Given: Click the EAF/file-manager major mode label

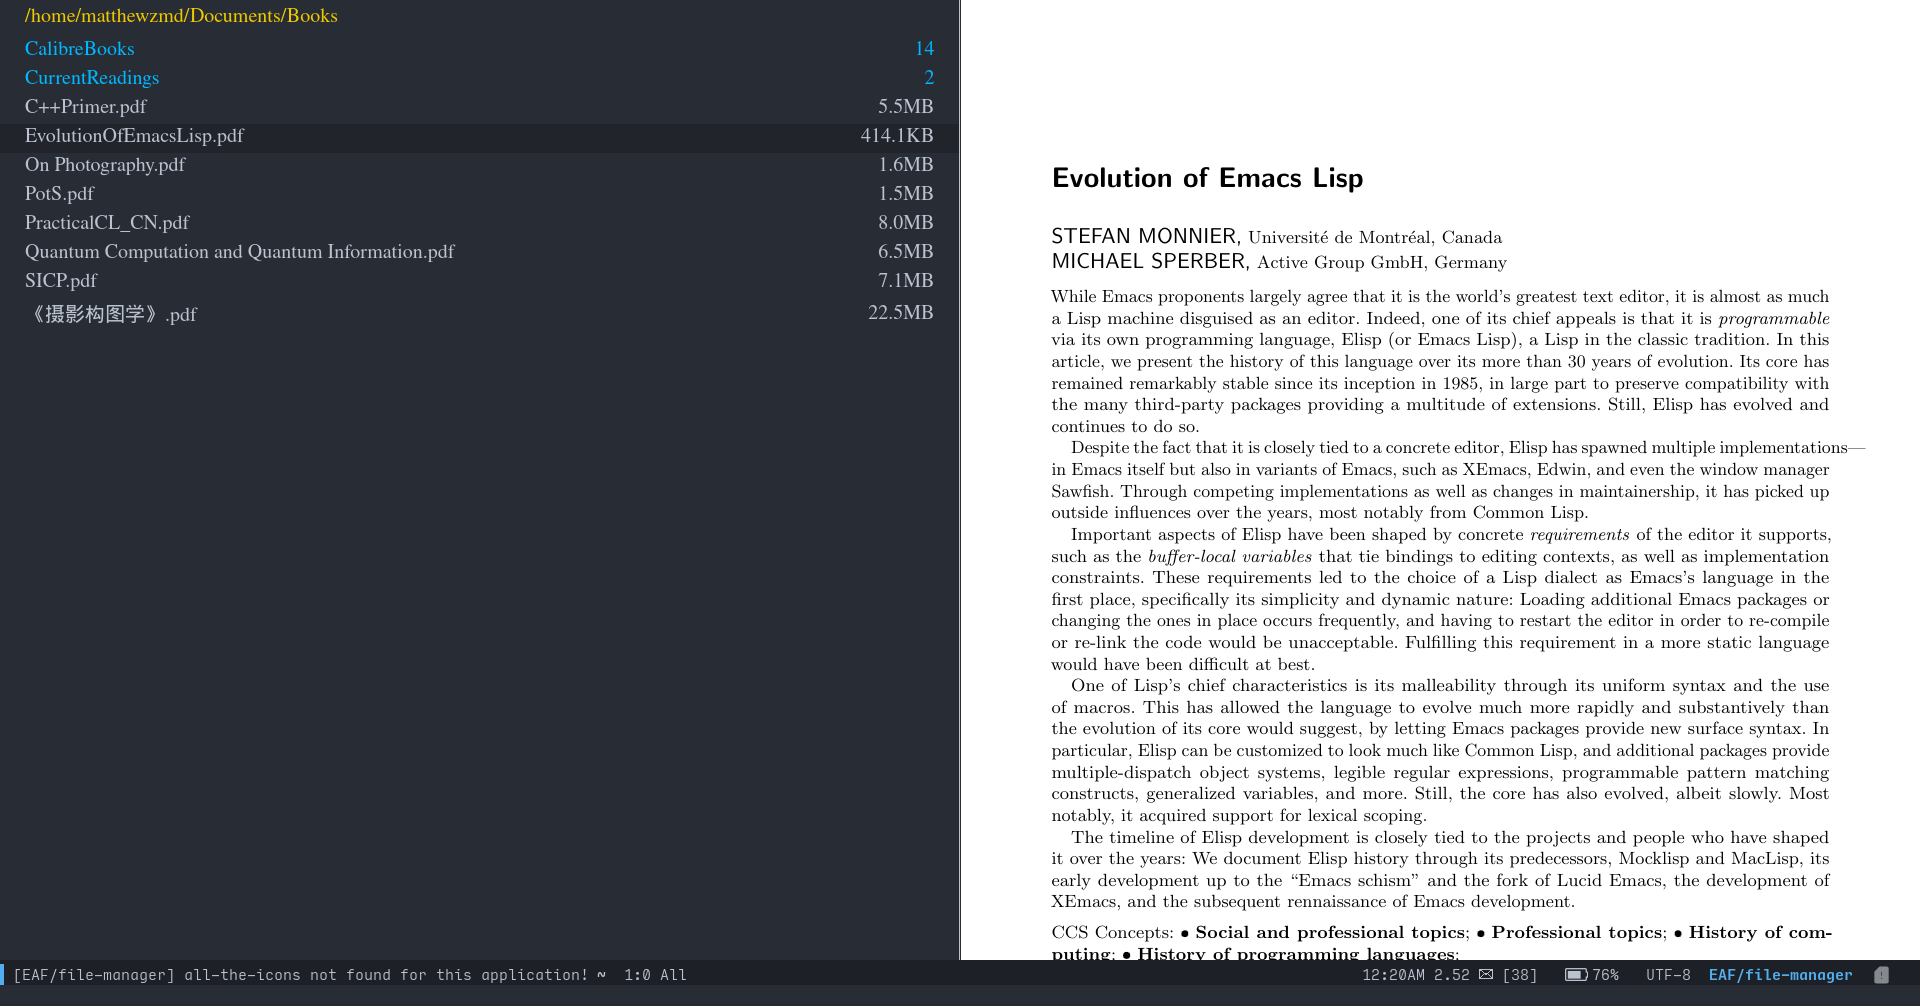Looking at the screenshot, I should (x=1780, y=975).
